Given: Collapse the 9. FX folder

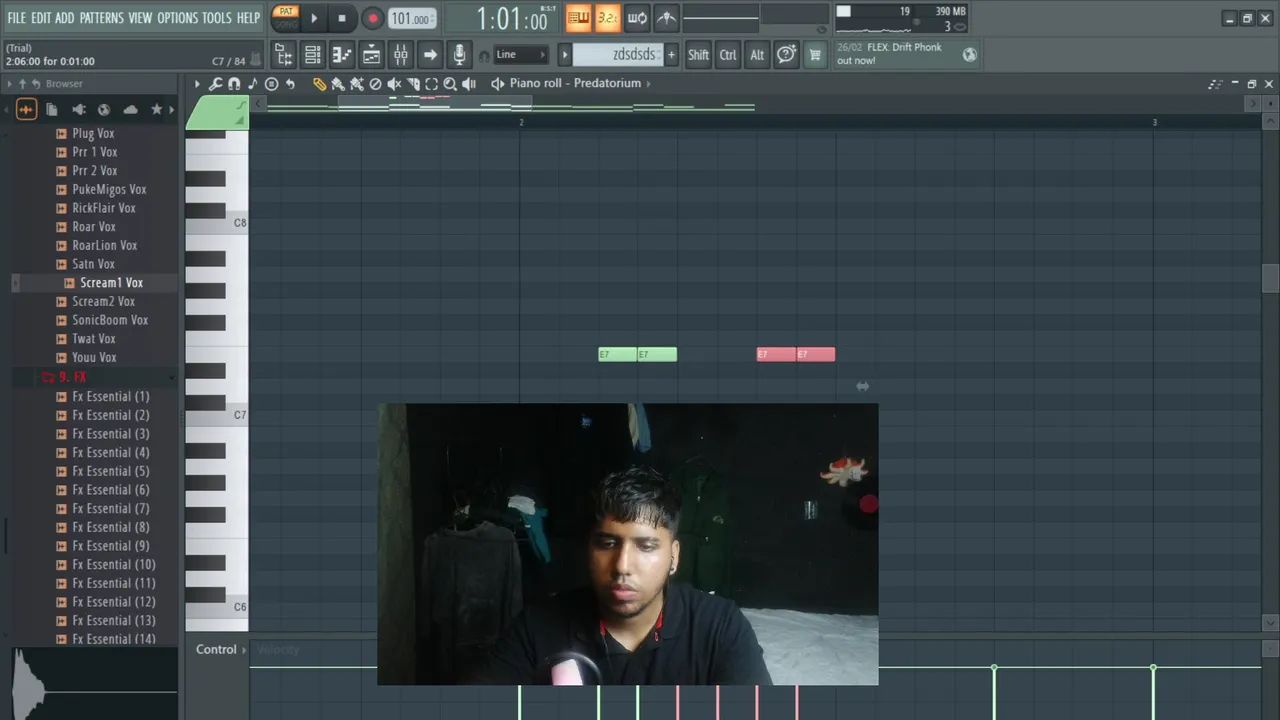Looking at the screenshot, I should click(72, 377).
